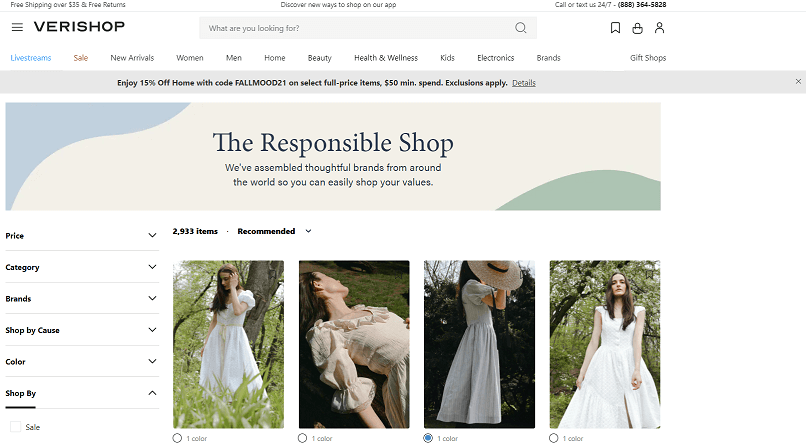Bookmark the fourth product image
The width and height of the screenshot is (806, 447).
pyautogui.click(x=650, y=273)
